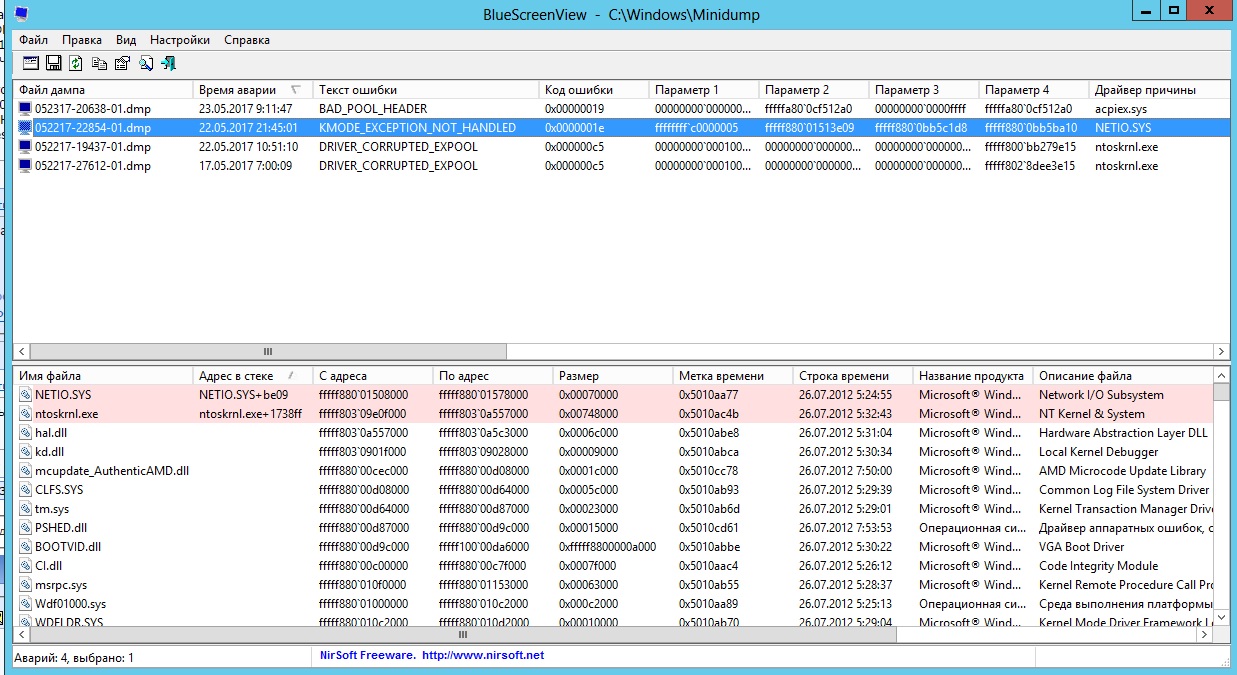The height and width of the screenshot is (675, 1237).
Task: Click the Save floppy disk icon
Action: (x=53, y=64)
